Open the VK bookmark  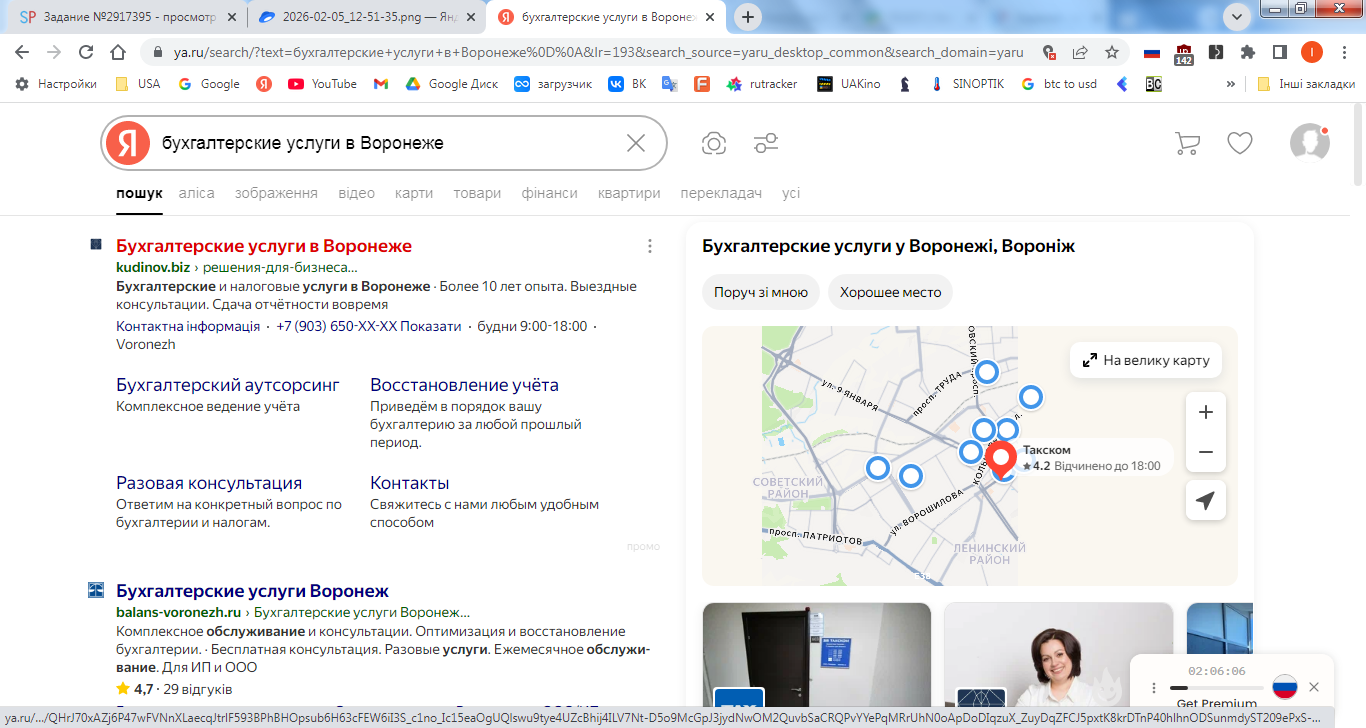pyautogui.click(x=627, y=84)
